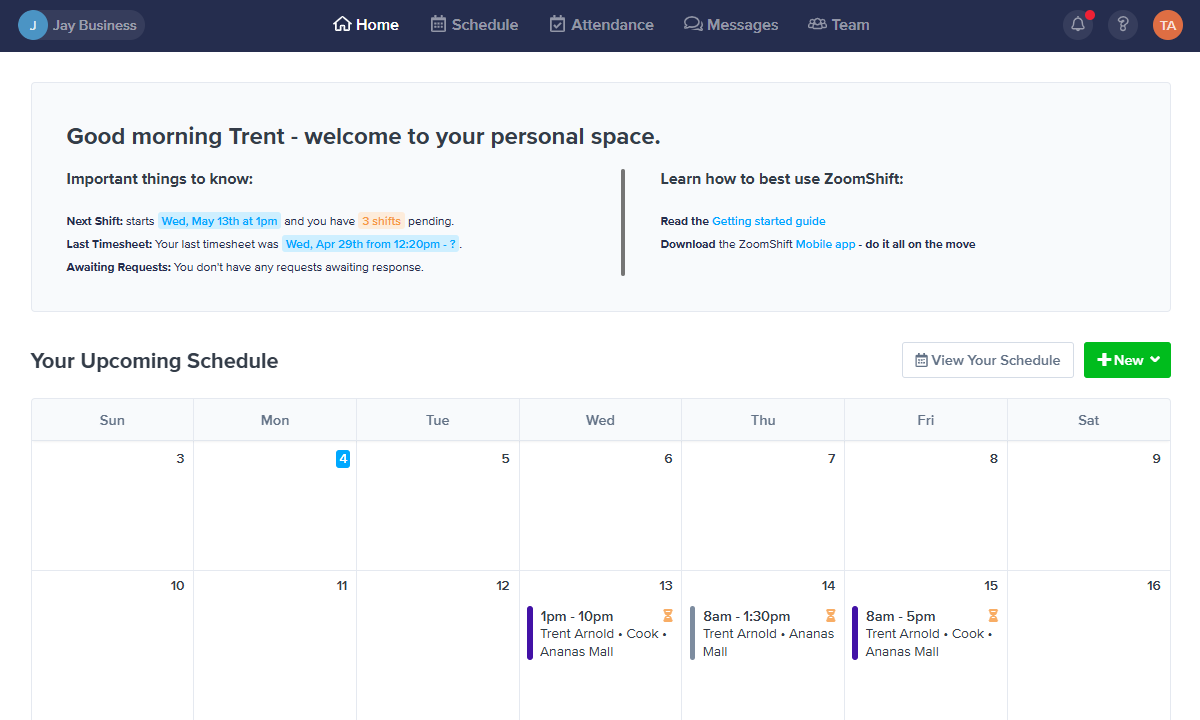Viewport: 1200px width, 720px height.
Task: Open the Schedule tab
Action: [x=474, y=24]
